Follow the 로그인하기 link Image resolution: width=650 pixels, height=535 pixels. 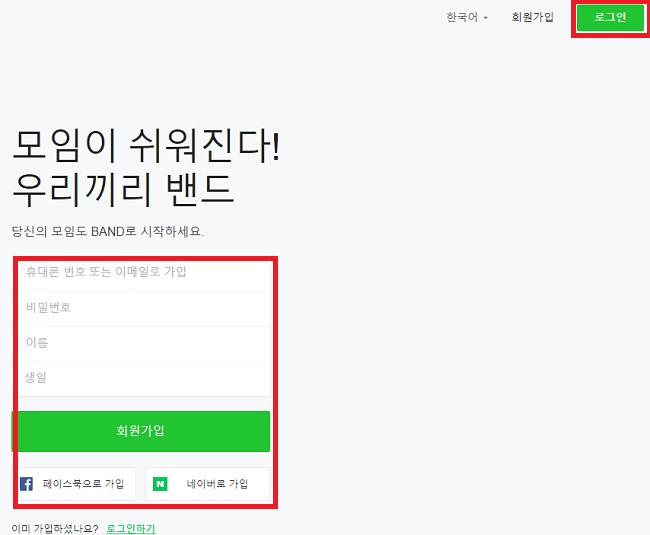[131, 529]
